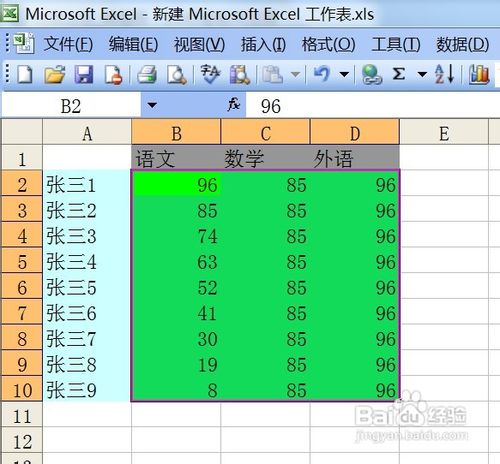Select the cell 张三4
Screen dimensions: 500x464
click(87, 261)
